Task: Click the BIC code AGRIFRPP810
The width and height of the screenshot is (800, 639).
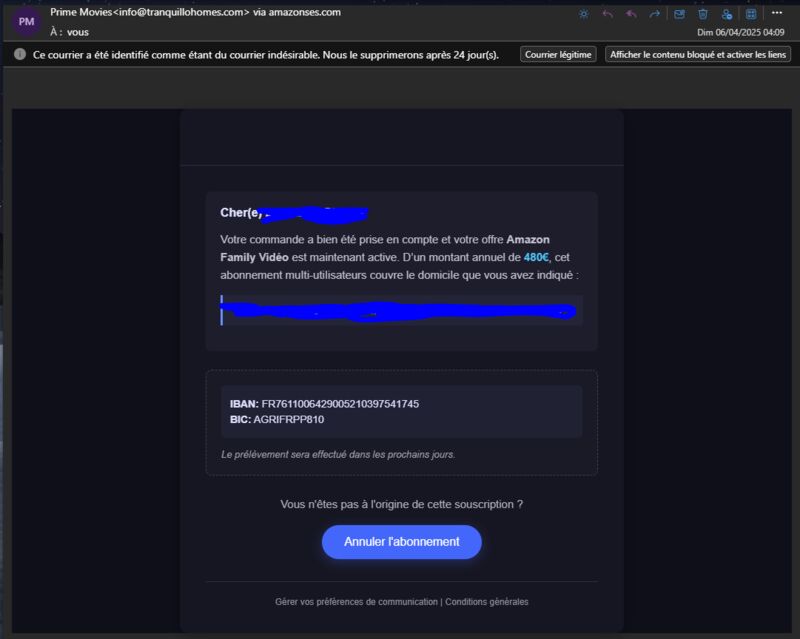Action: pos(289,420)
